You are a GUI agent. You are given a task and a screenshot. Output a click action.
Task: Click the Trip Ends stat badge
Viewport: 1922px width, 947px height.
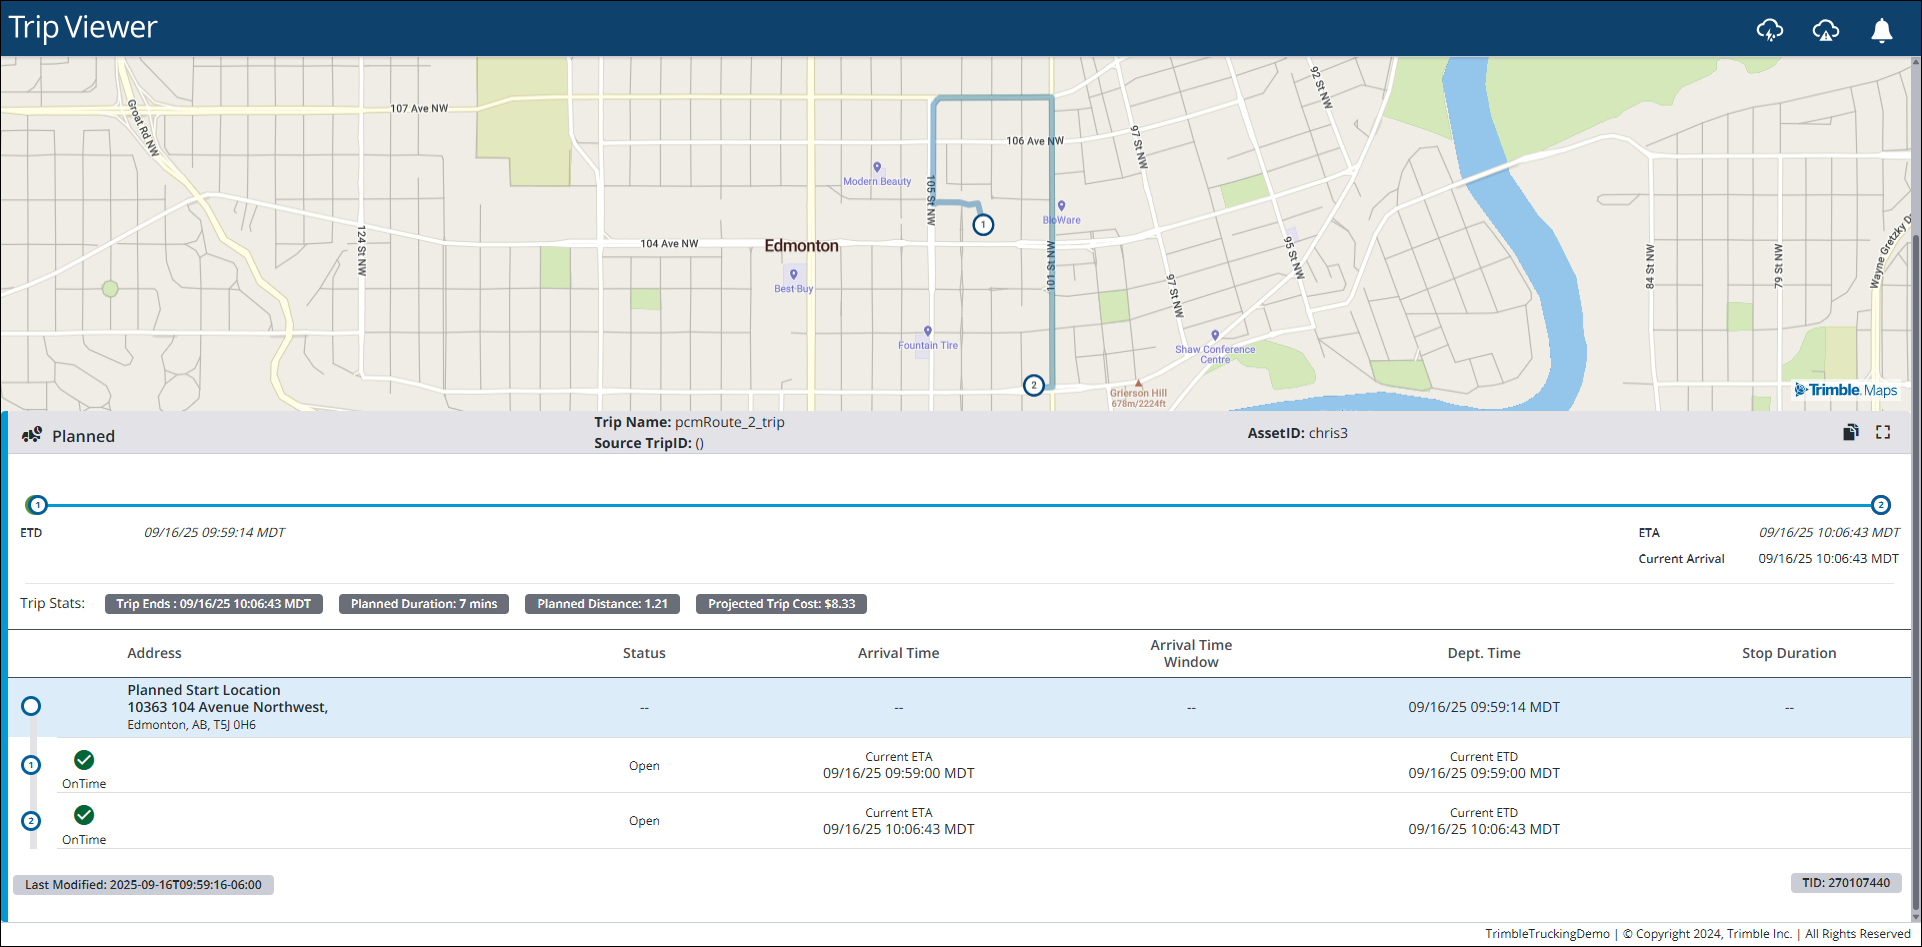click(x=214, y=604)
